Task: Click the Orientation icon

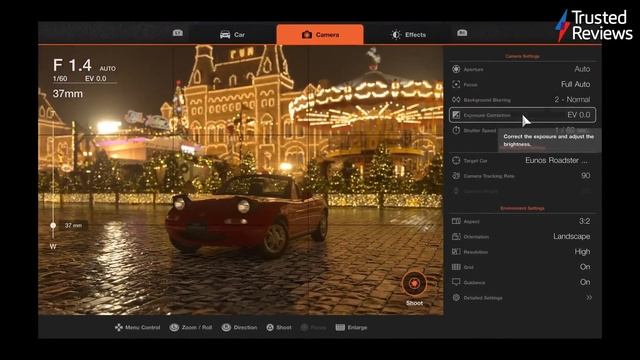Action: [x=456, y=236]
